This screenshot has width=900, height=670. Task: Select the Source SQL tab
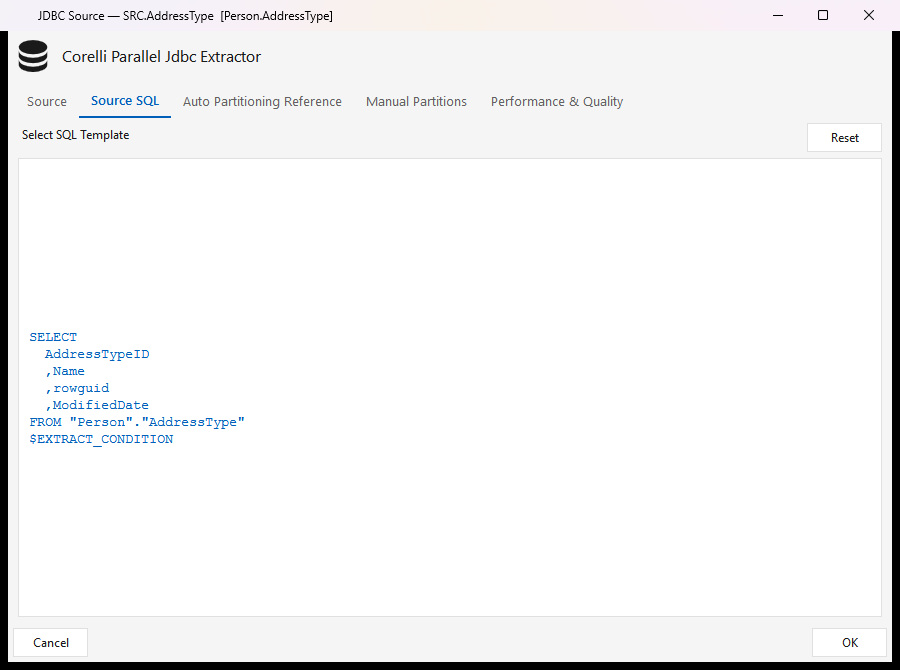click(125, 101)
